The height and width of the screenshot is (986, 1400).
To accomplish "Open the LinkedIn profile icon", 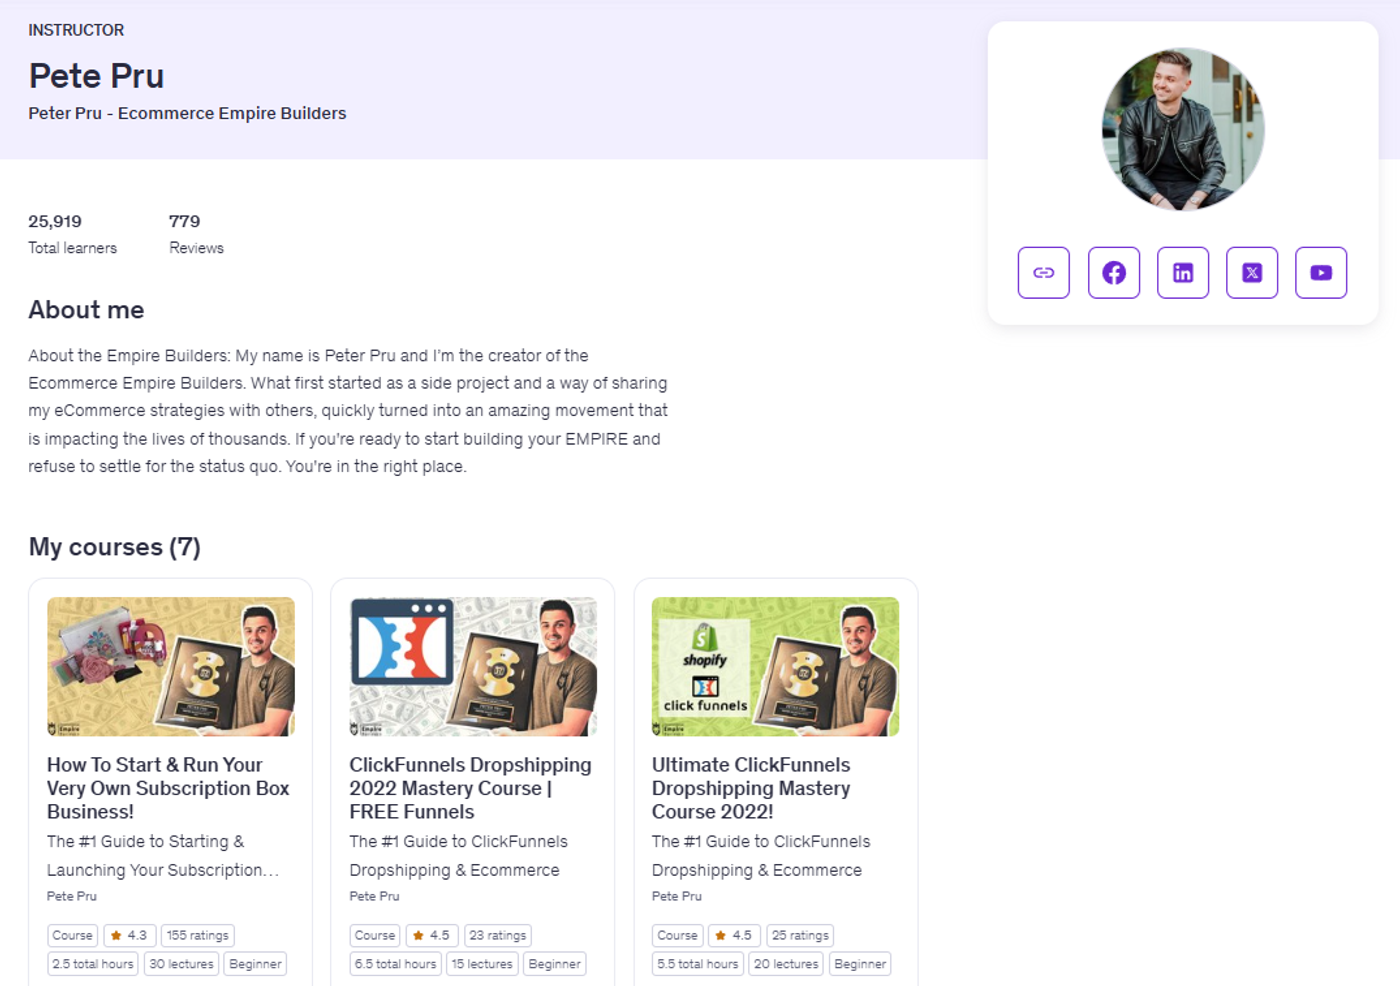I will point(1183,272).
